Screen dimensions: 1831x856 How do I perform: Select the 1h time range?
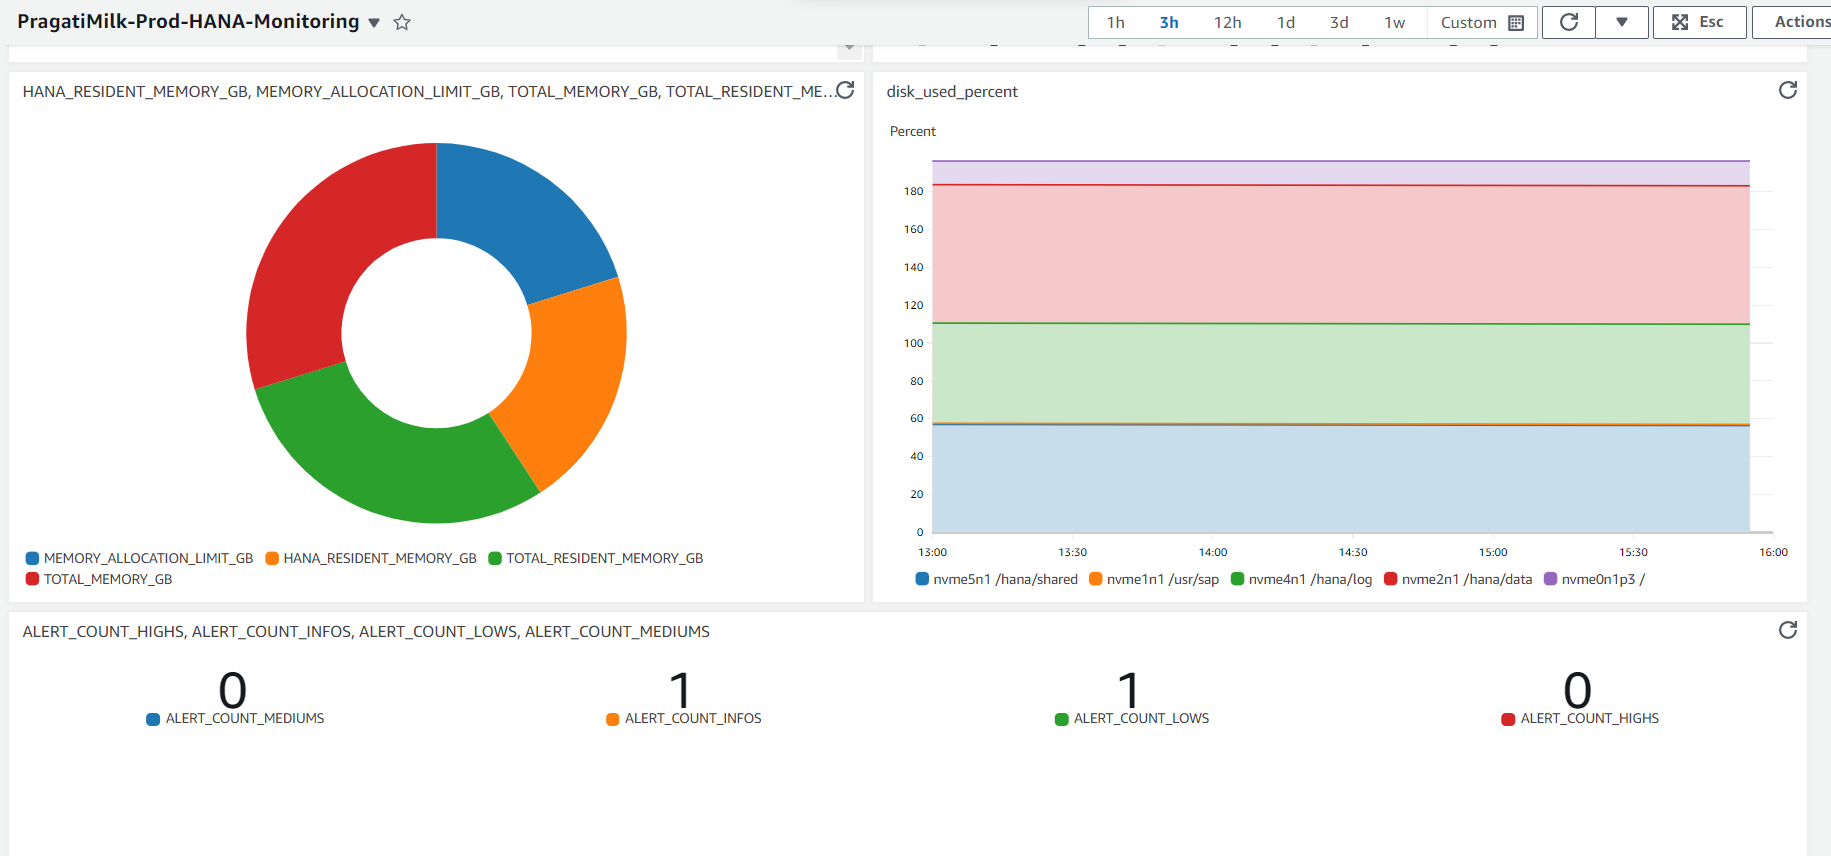tap(1116, 22)
